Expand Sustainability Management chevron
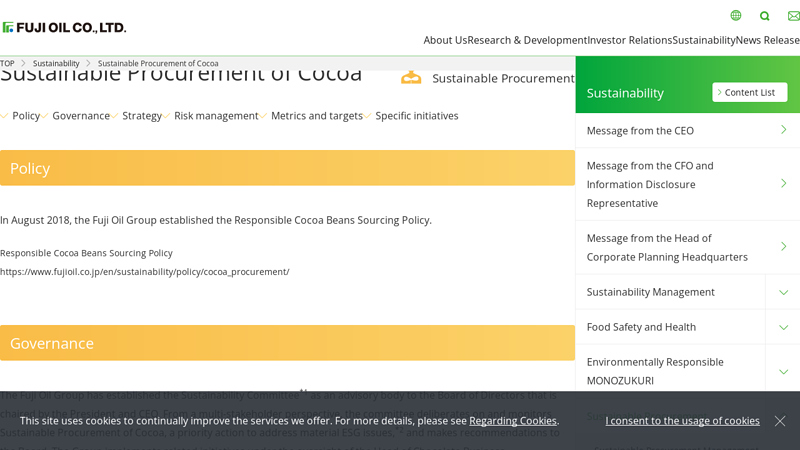The width and height of the screenshot is (800, 450). click(783, 292)
